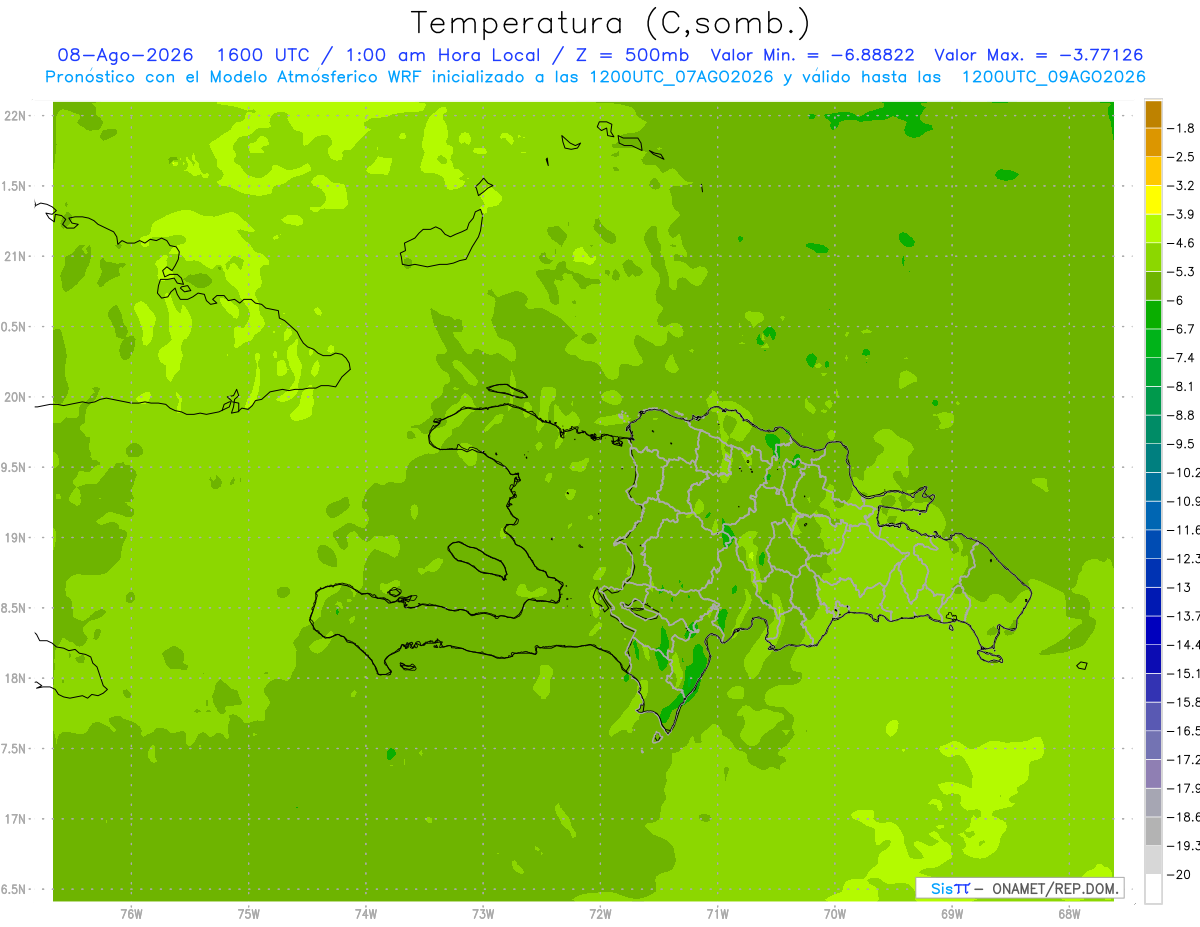Pick blue legend swatch between -13 and -13.7
1200x927 pixels.
coord(1153,601)
